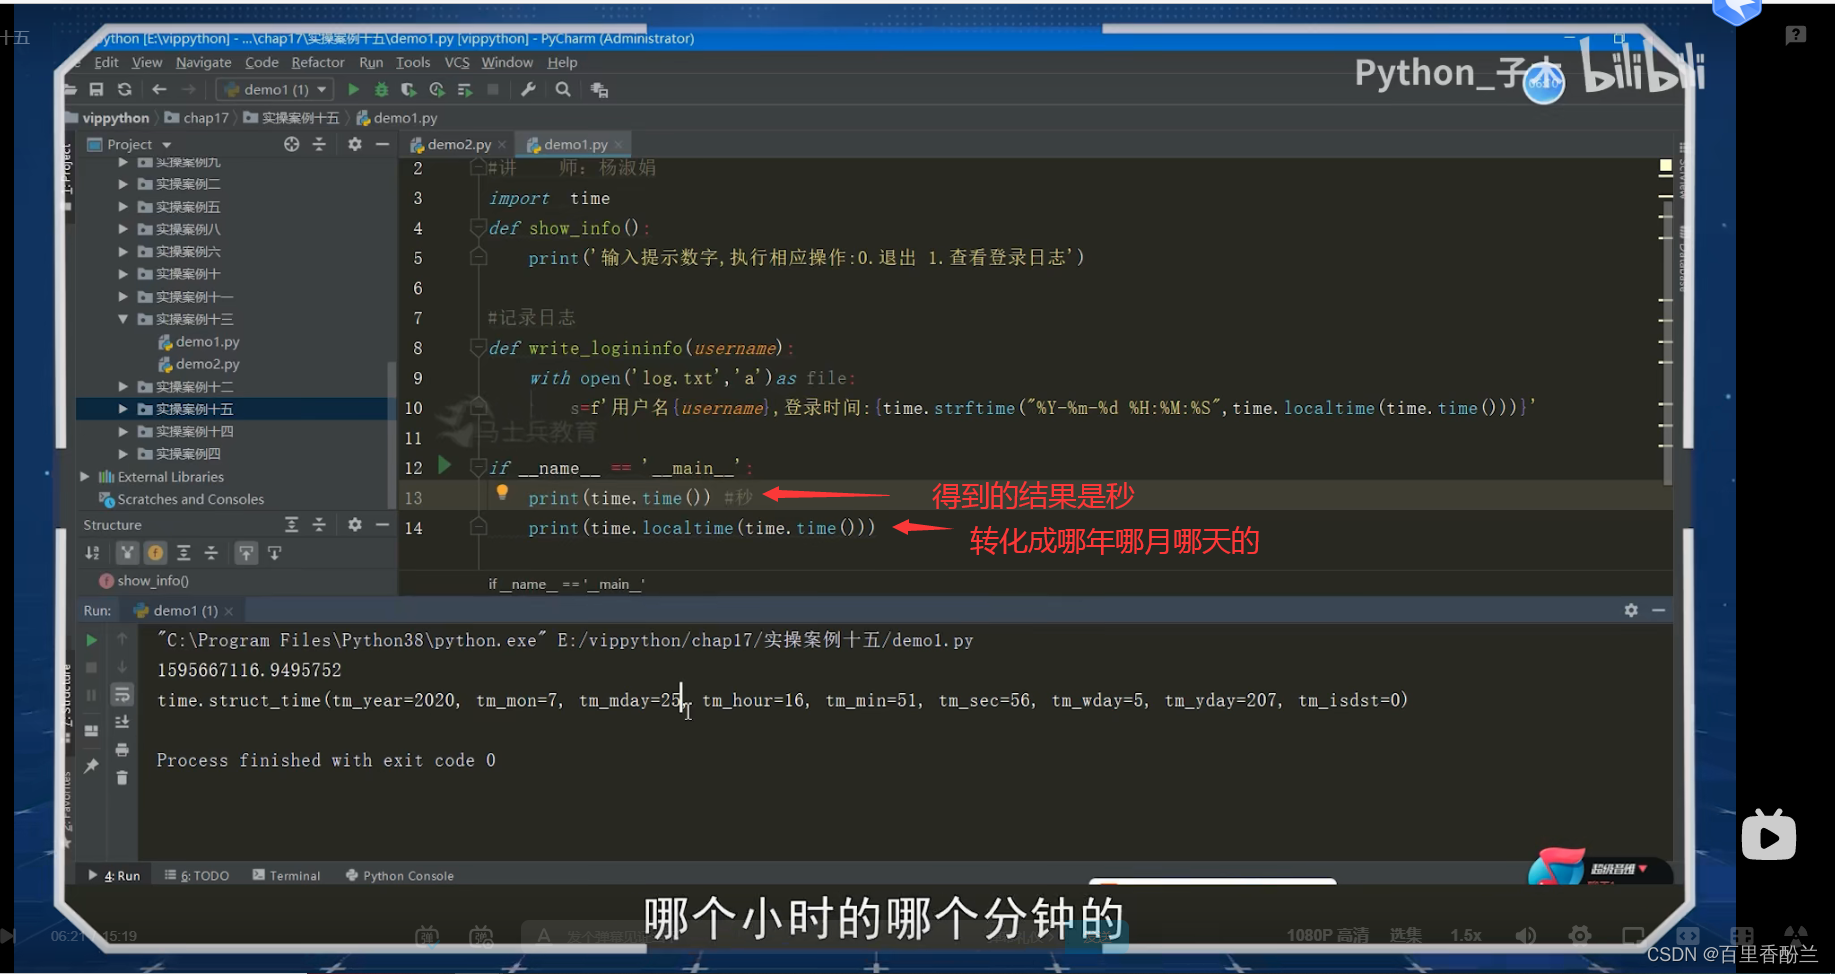Click the bilibili video play button overlay

click(1768, 836)
